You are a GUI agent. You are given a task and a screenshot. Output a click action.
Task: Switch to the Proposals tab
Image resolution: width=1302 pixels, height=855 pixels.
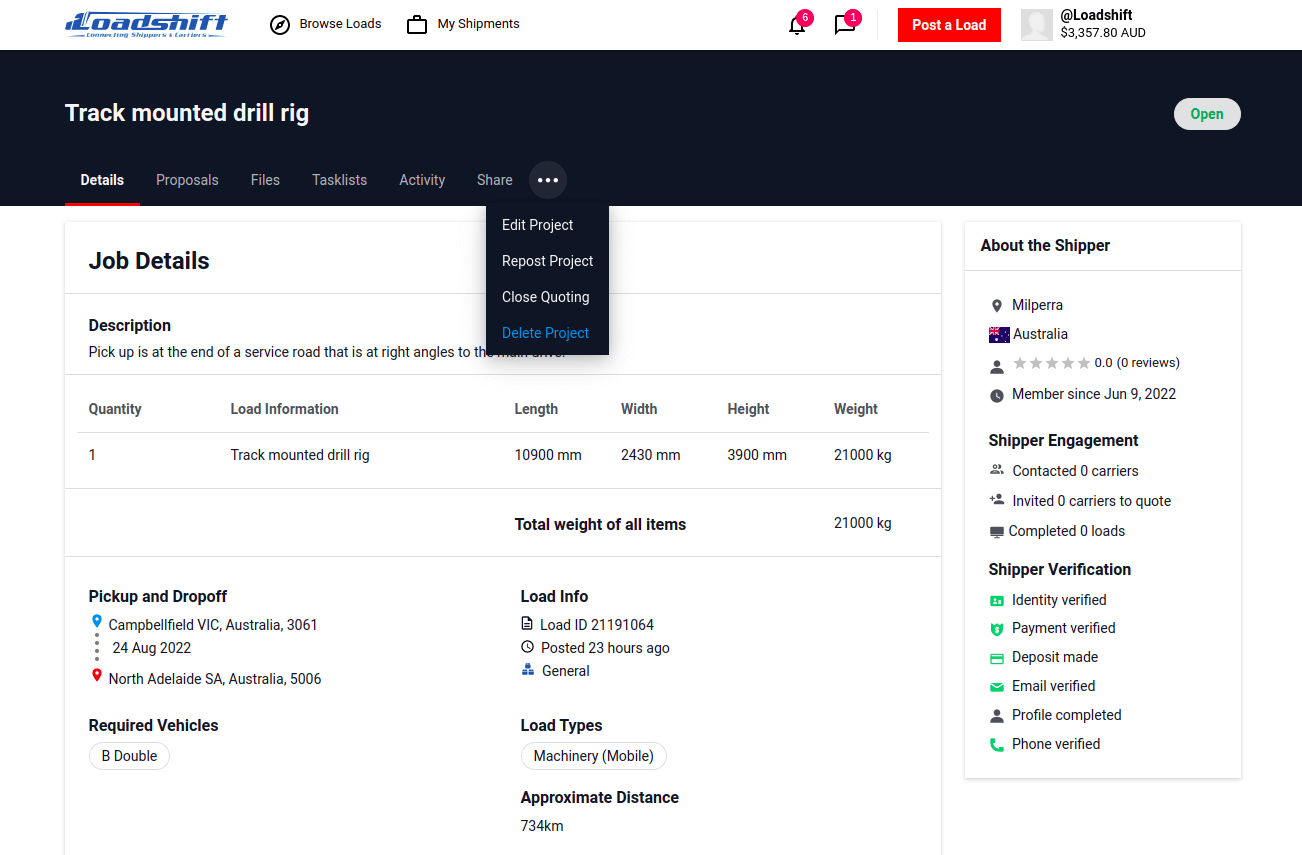click(x=187, y=180)
